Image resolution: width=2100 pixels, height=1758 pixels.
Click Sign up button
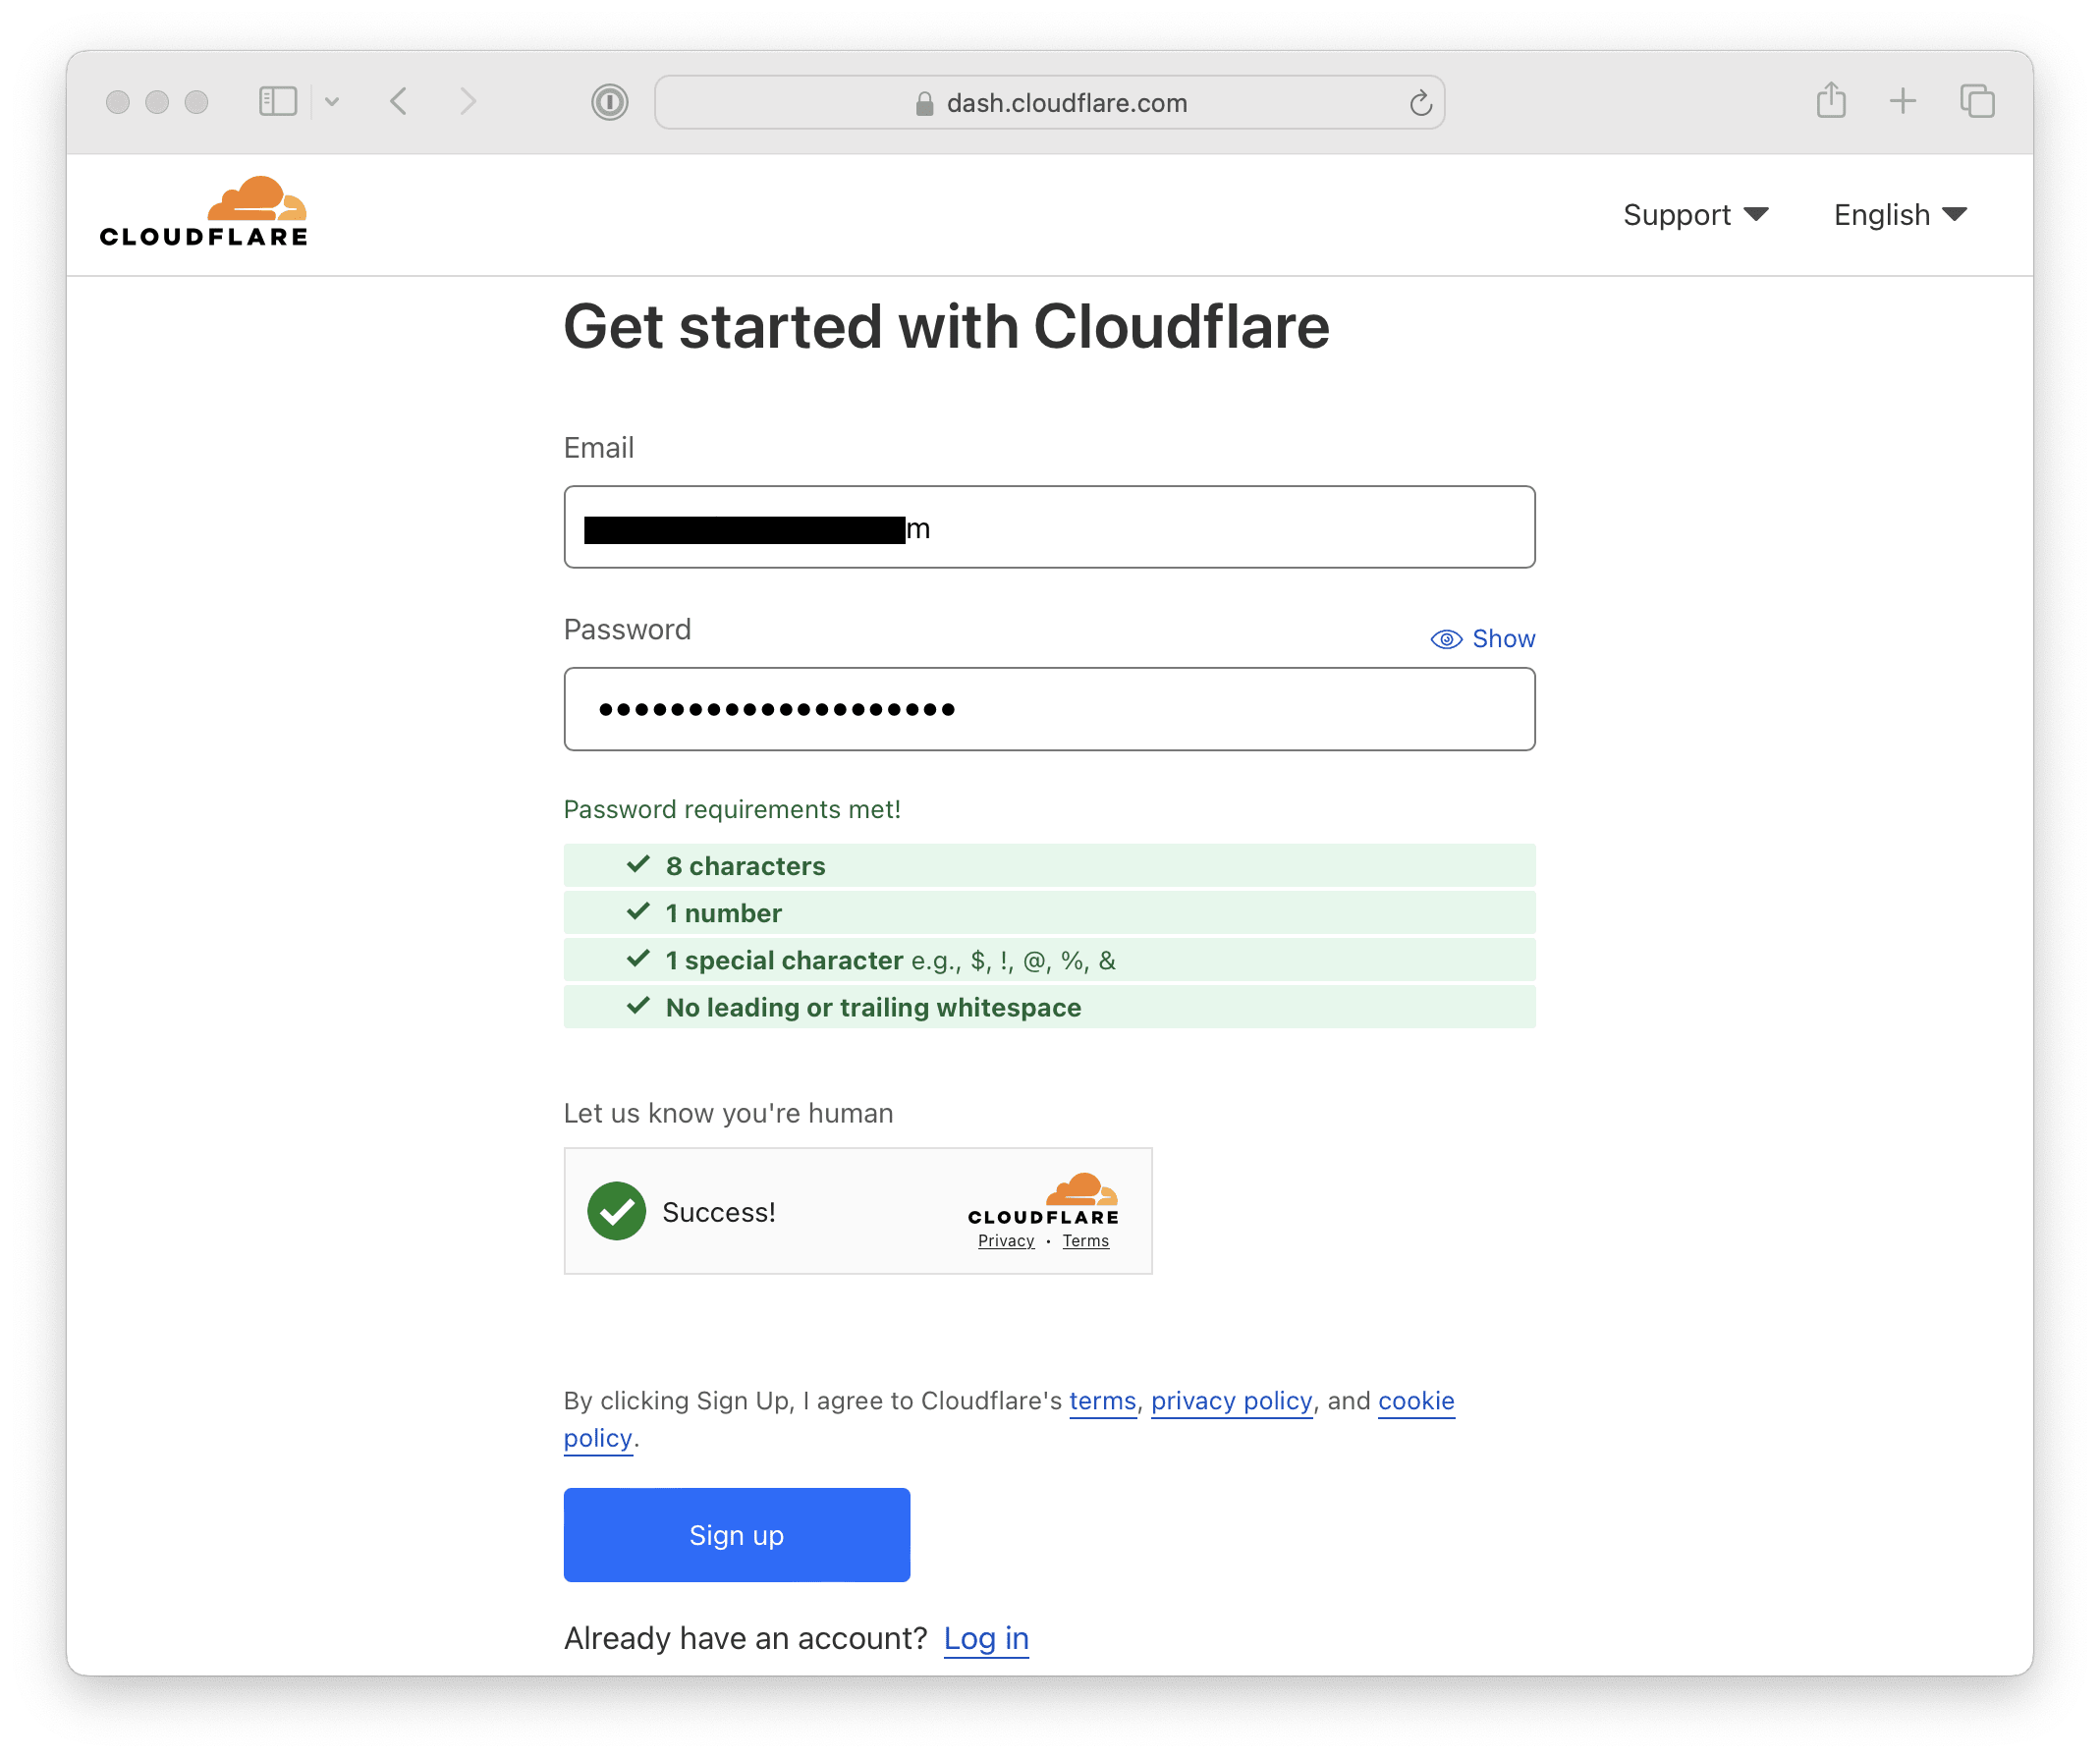tap(738, 1536)
